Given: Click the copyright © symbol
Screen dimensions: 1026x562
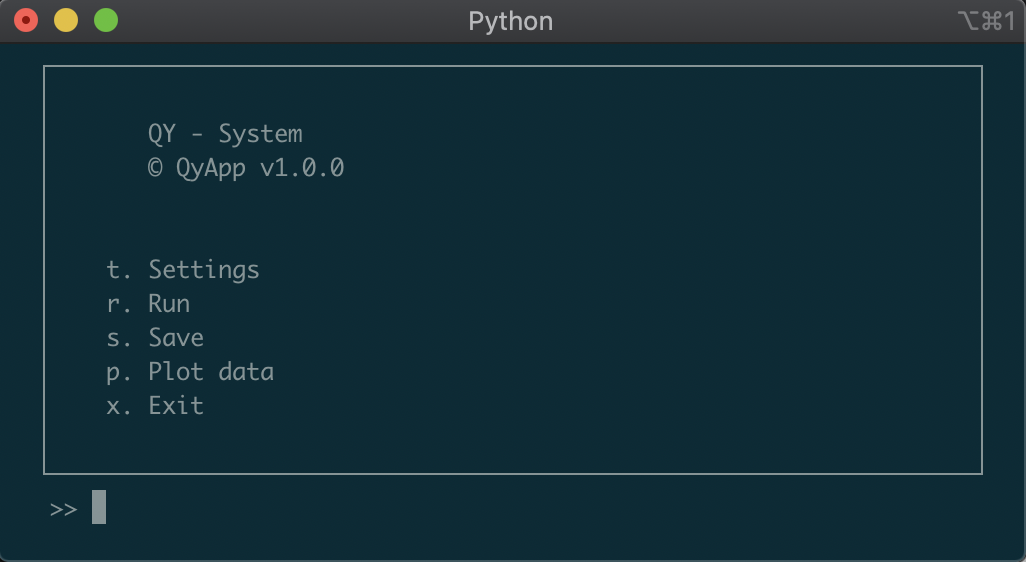Looking at the screenshot, I should click(x=155, y=168).
